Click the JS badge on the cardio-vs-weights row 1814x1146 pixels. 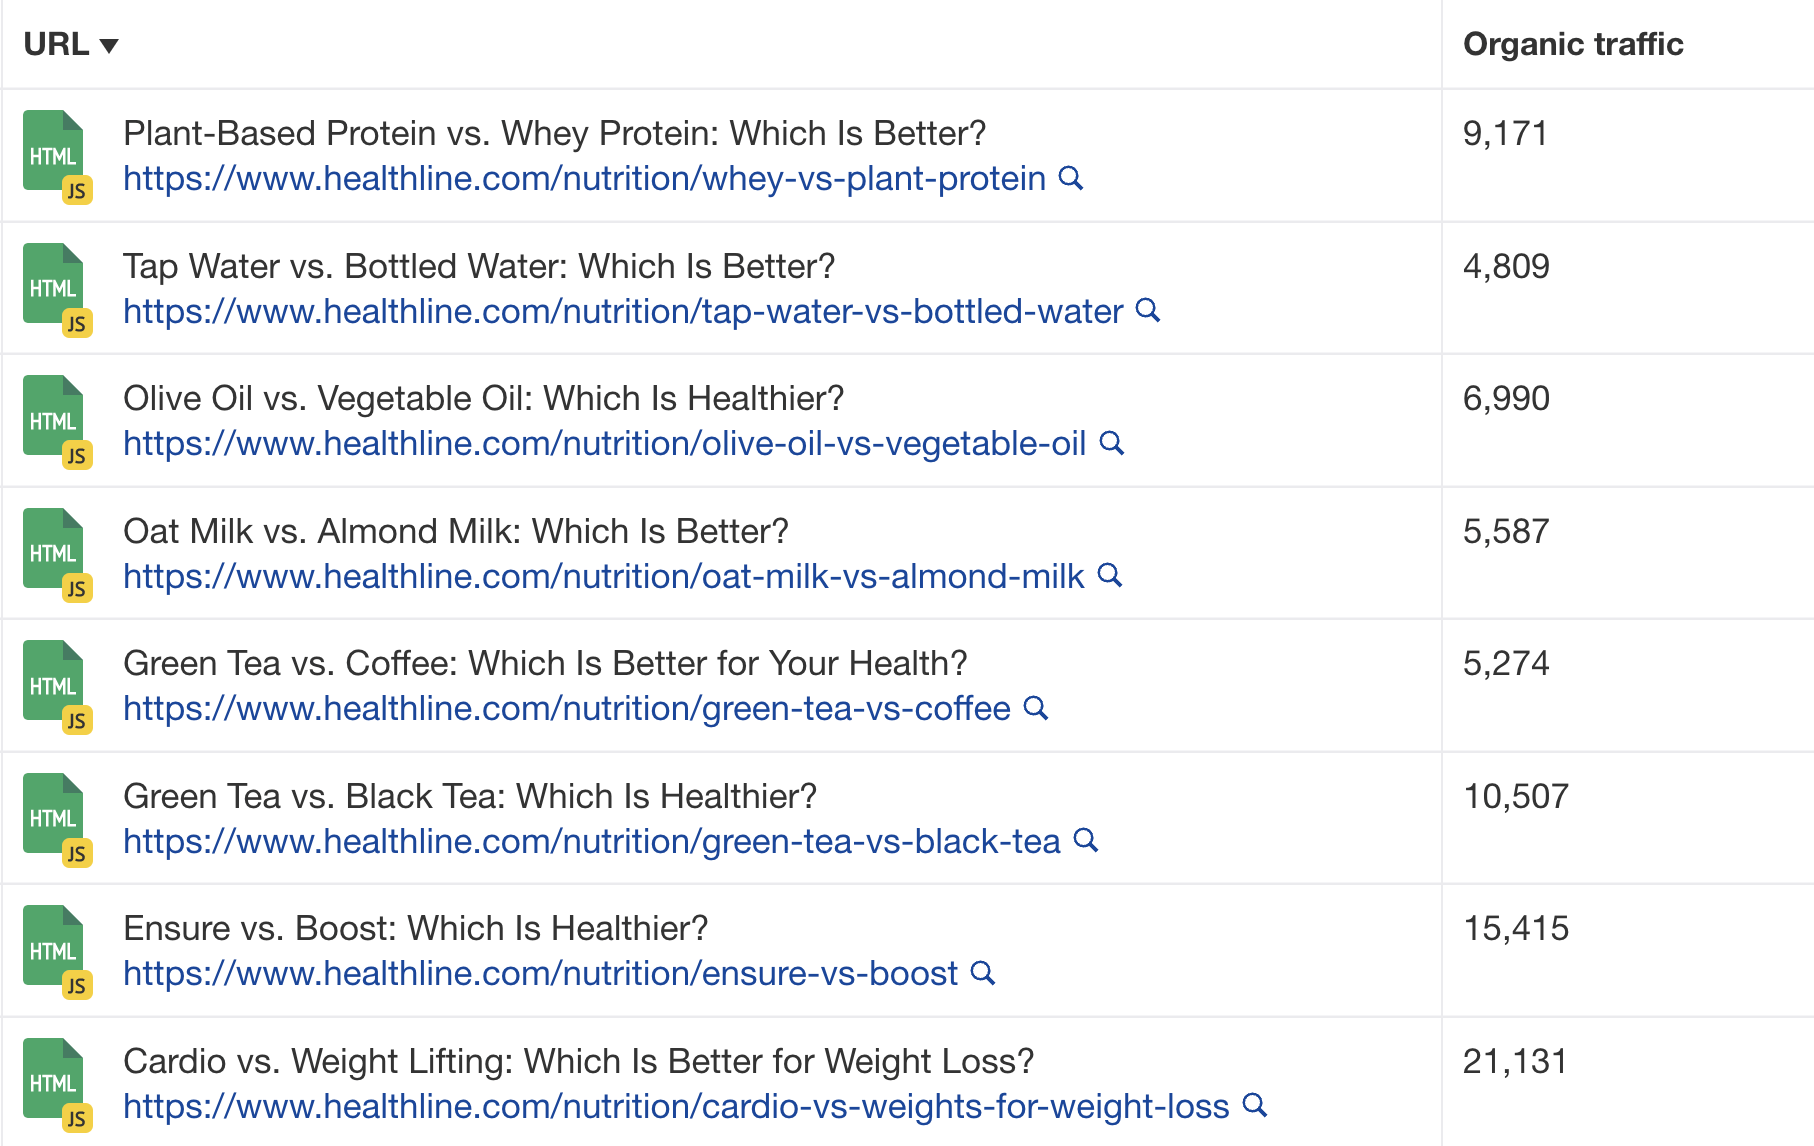click(78, 1116)
